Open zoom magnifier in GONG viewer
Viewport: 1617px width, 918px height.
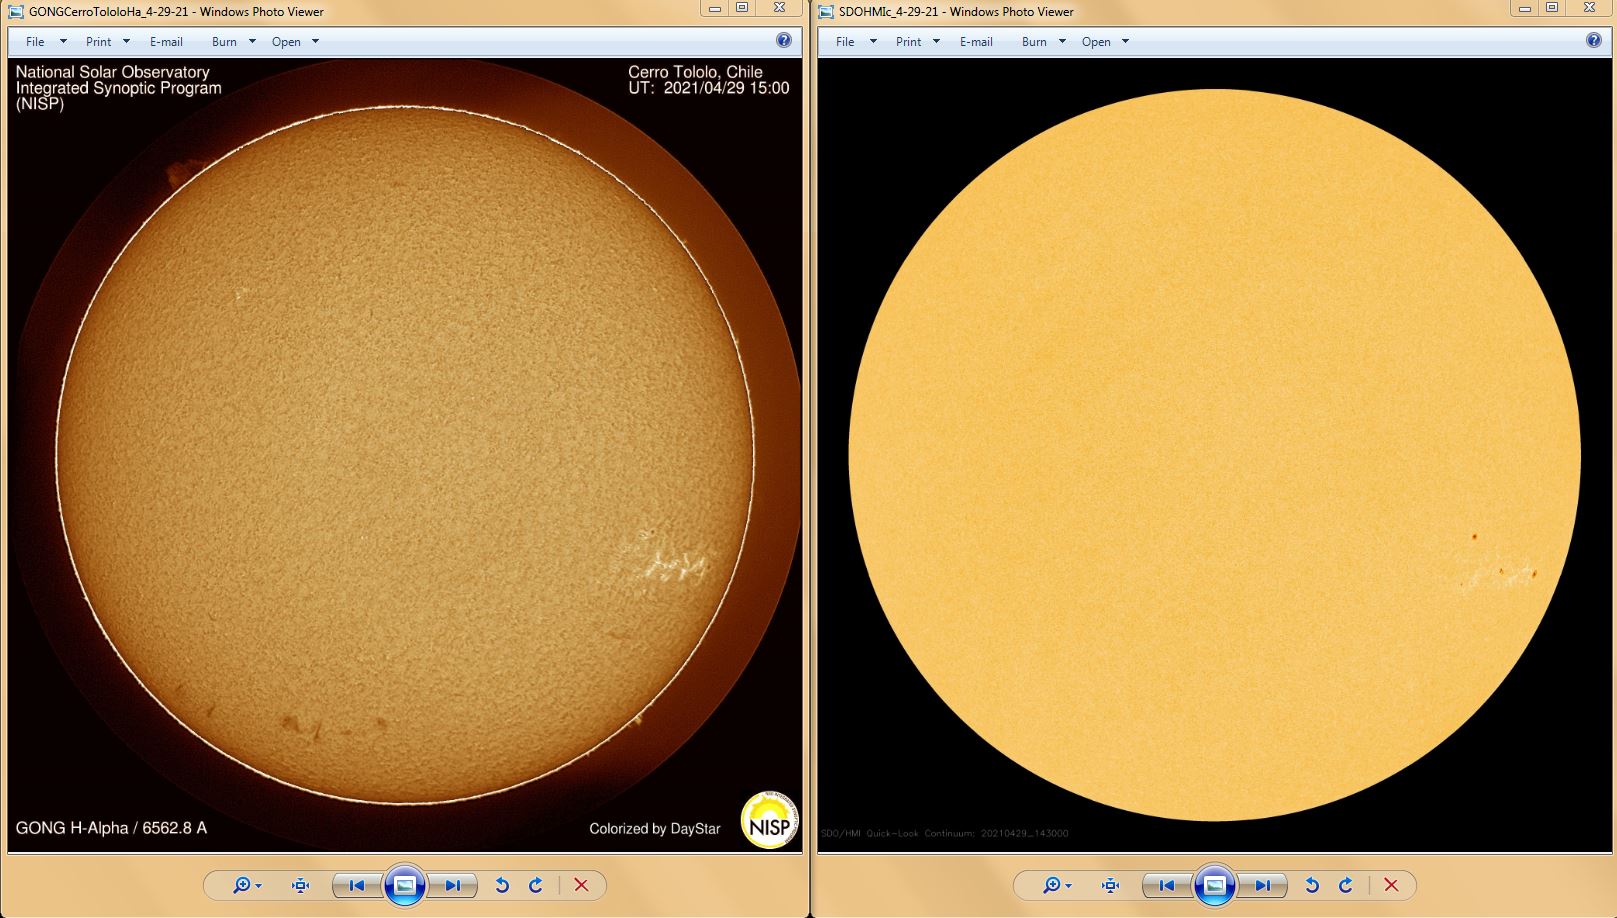pyautogui.click(x=246, y=885)
